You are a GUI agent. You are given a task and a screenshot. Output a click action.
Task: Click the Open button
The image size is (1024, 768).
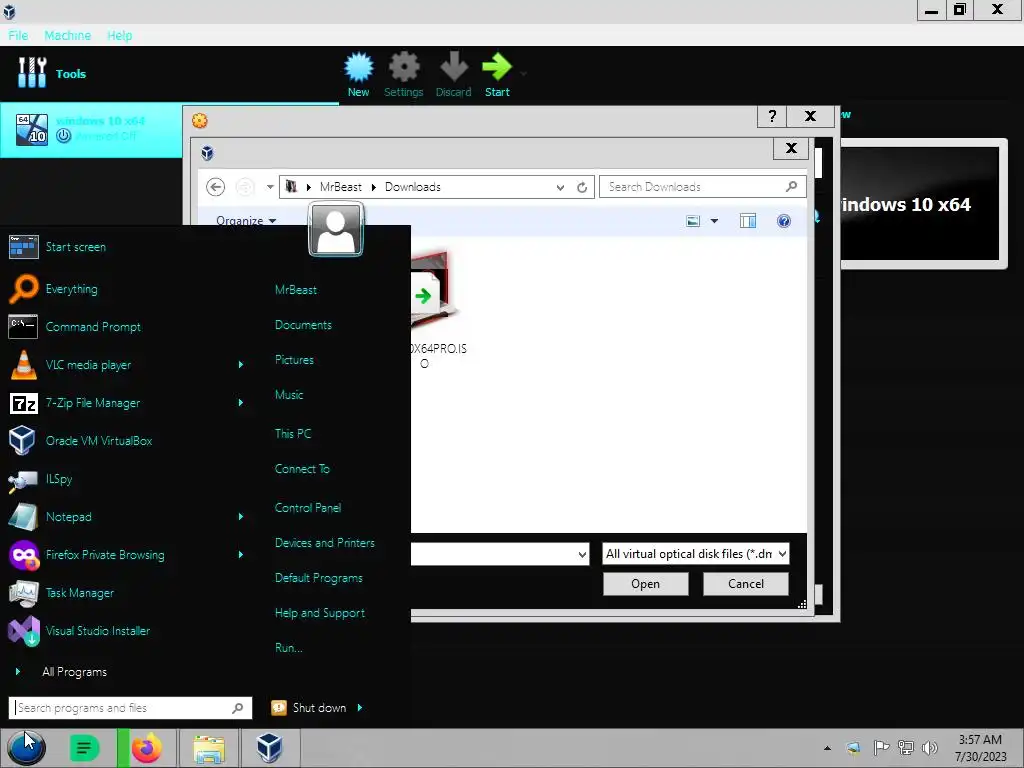645,584
